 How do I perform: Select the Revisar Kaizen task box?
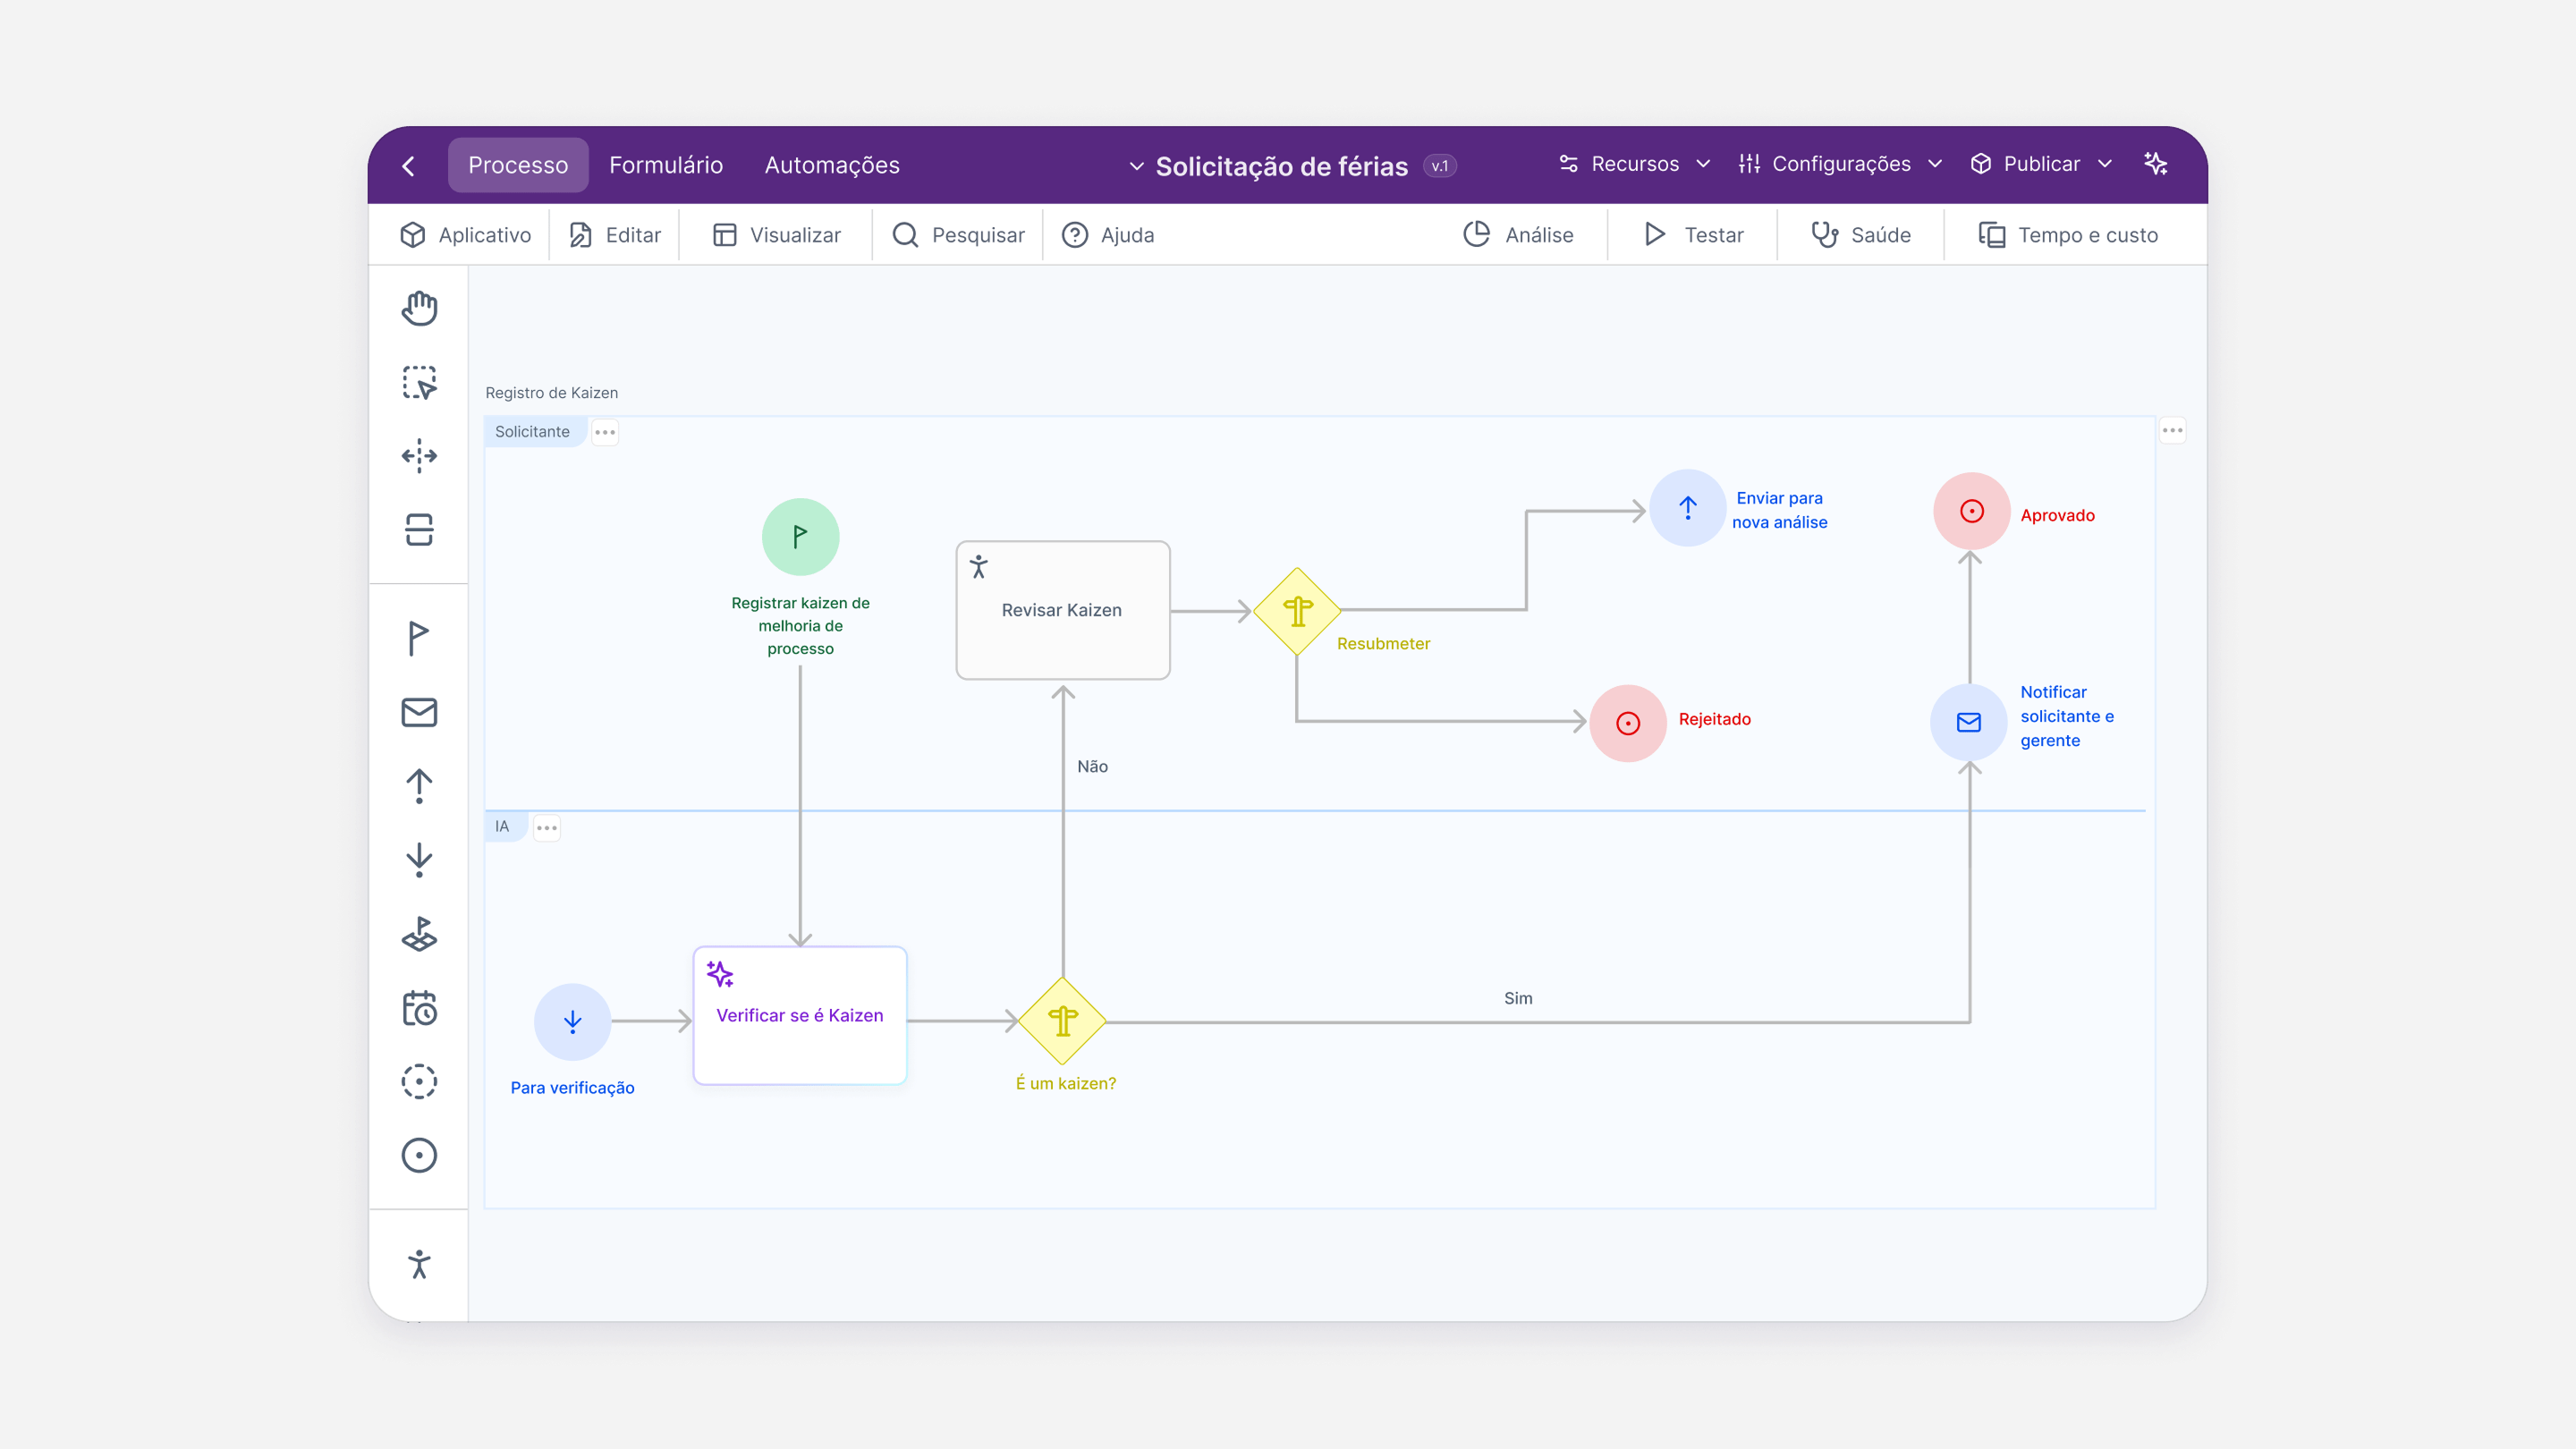pyautogui.click(x=1063, y=610)
